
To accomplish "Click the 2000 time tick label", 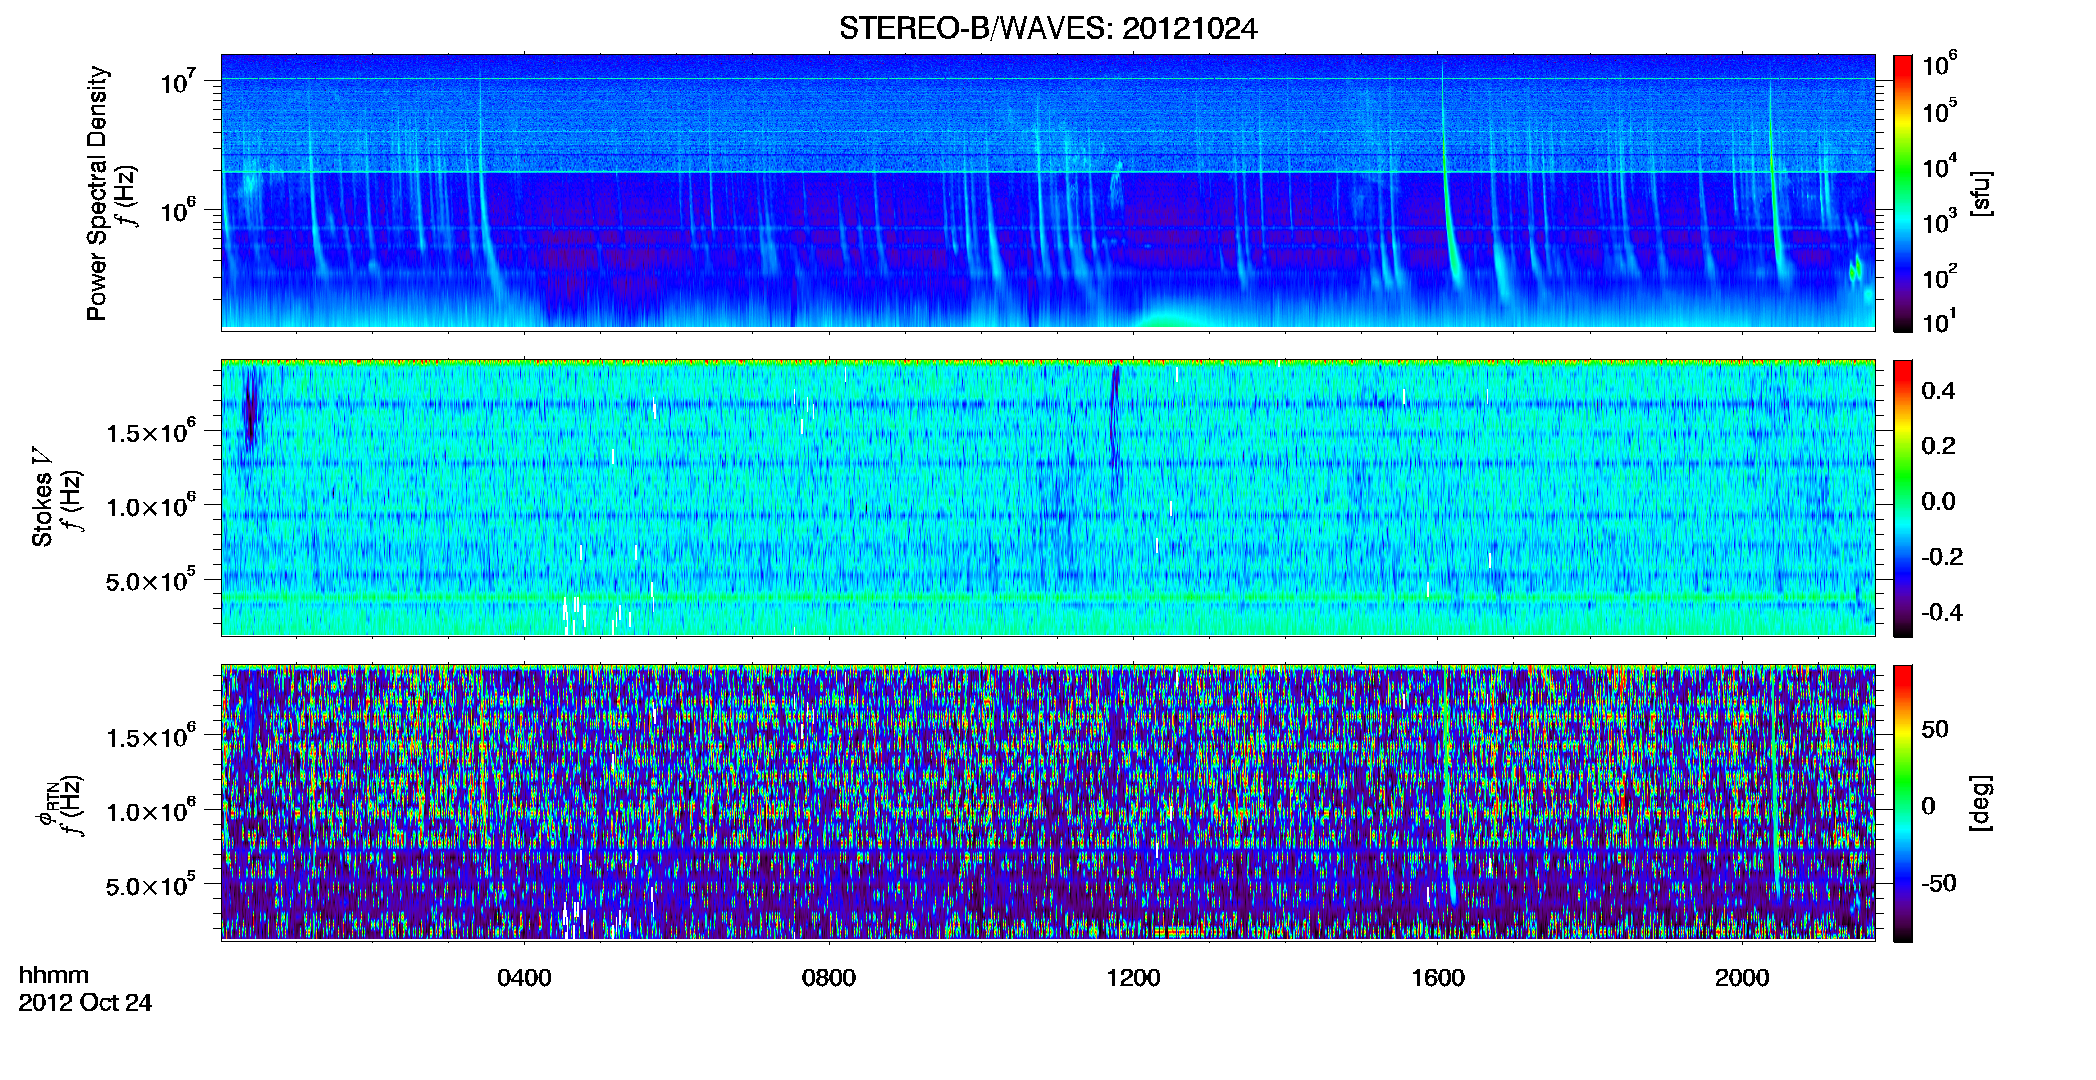I will pos(1742,977).
